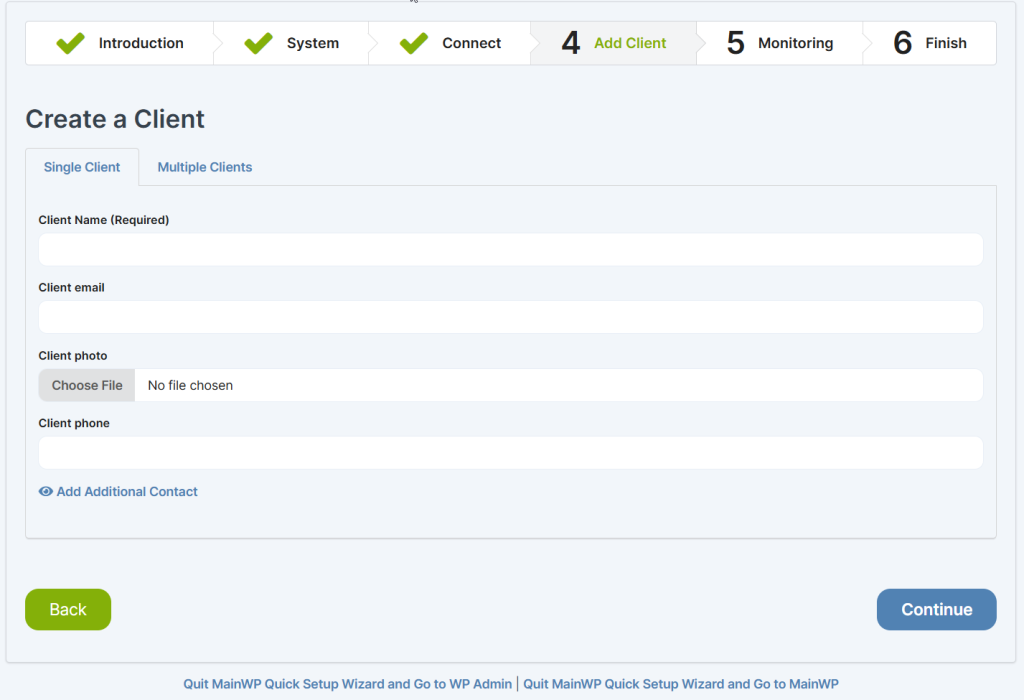Click the Choose File button for client photo

click(x=86, y=385)
